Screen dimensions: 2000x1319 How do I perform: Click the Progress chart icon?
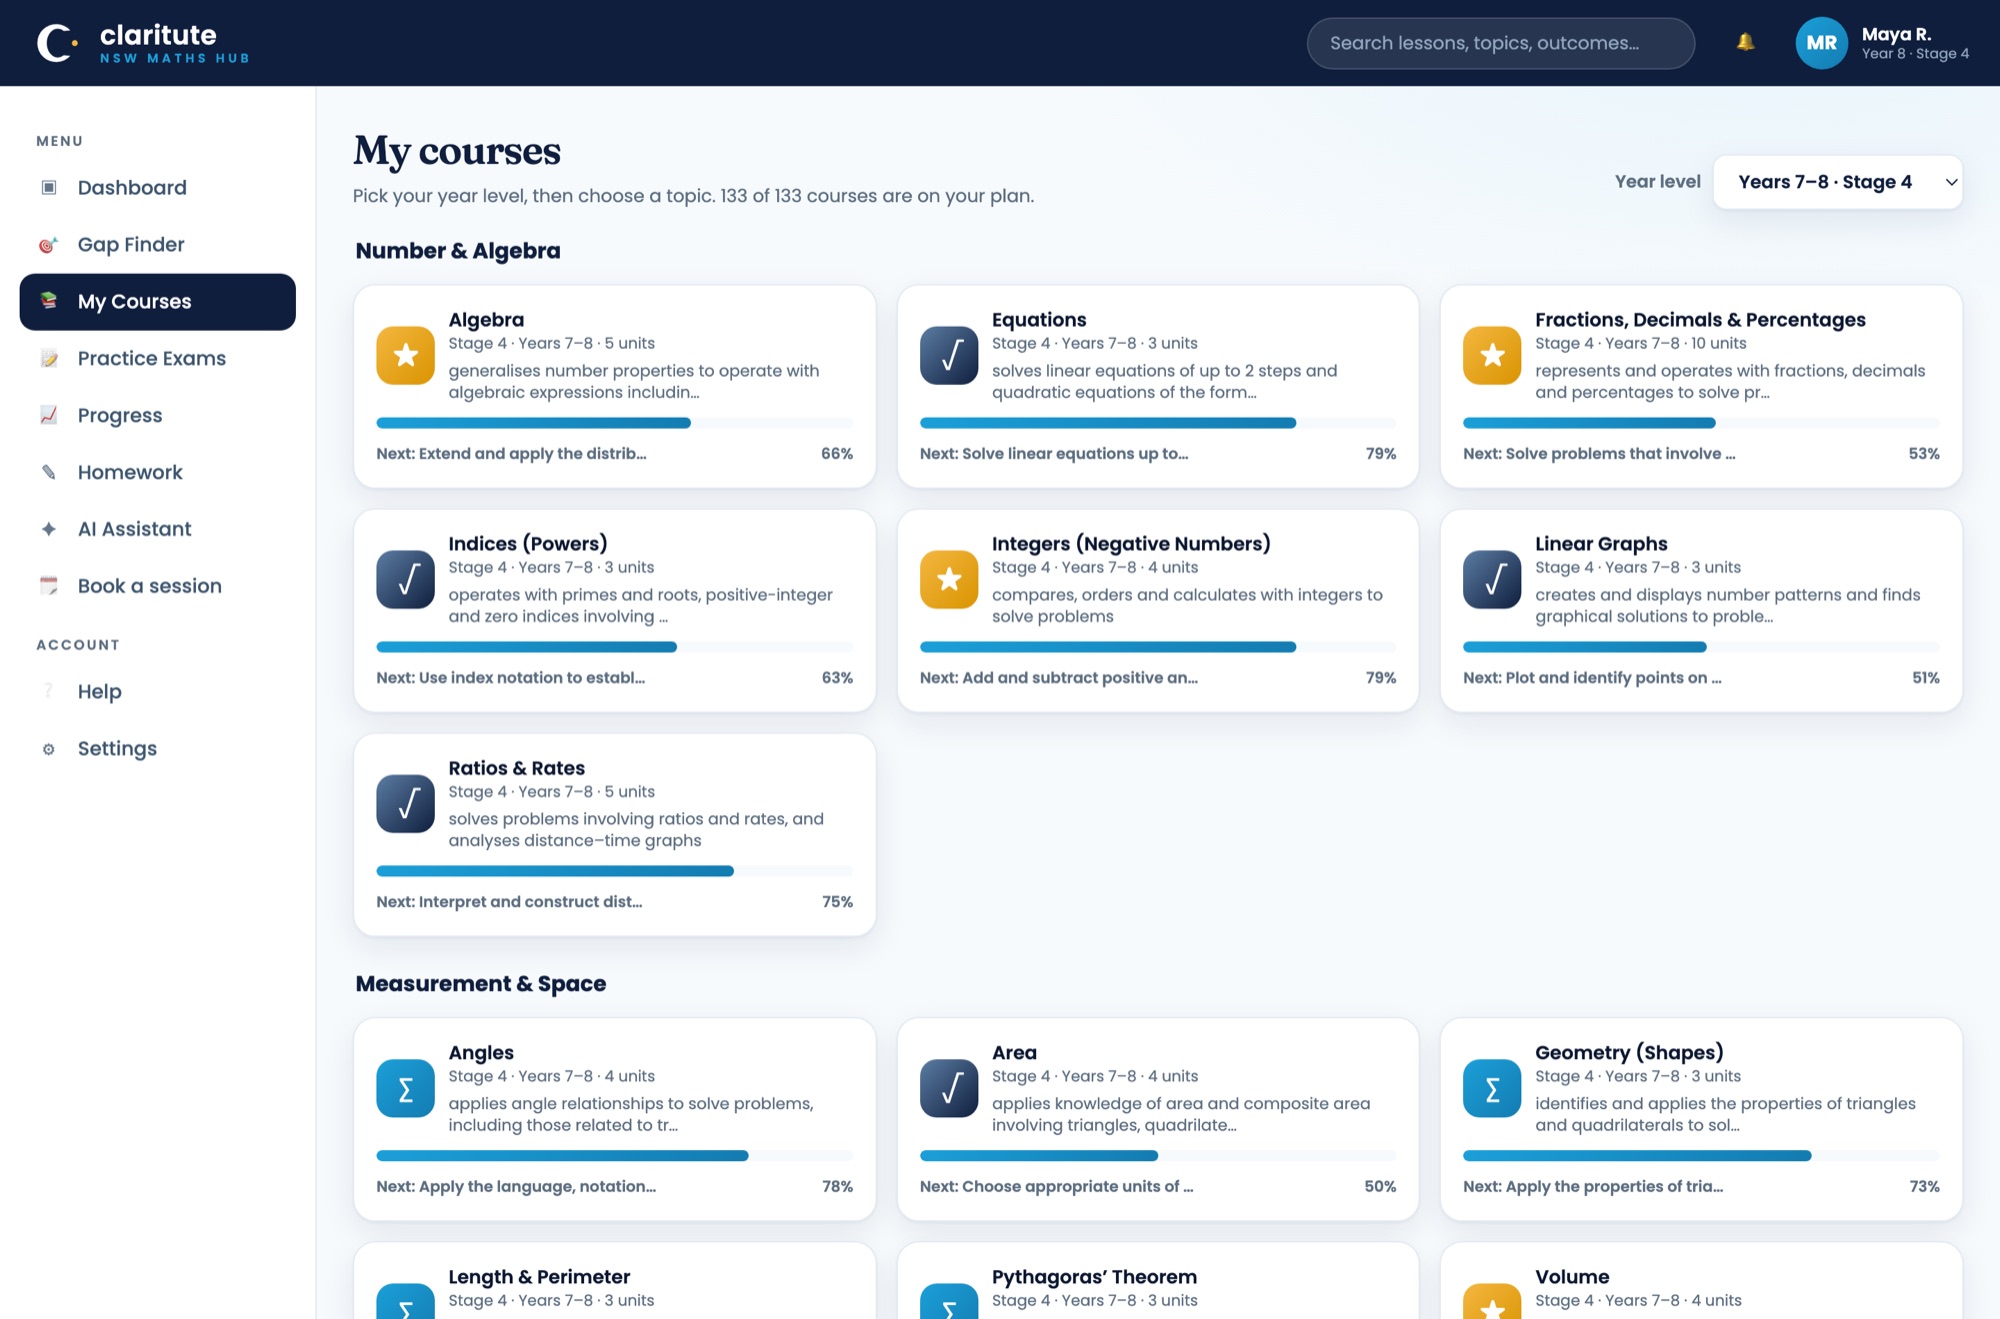(x=49, y=415)
